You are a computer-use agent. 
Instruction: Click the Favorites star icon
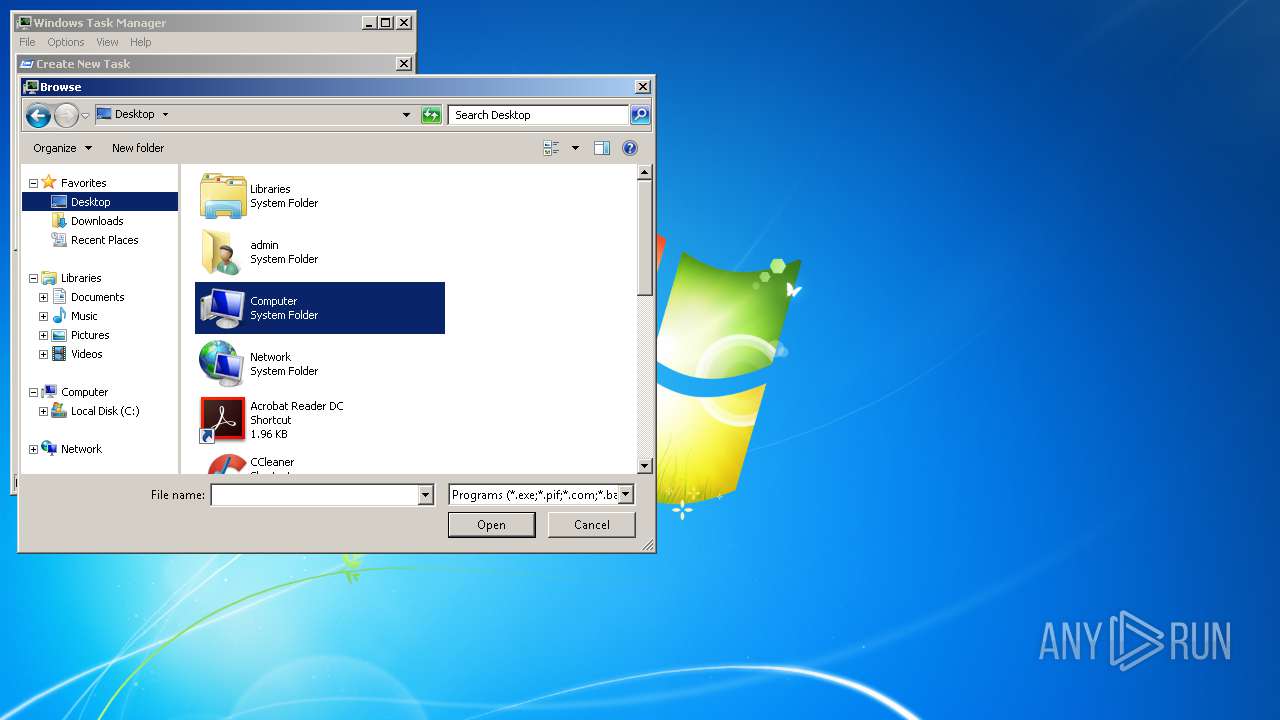(x=49, y=182)
